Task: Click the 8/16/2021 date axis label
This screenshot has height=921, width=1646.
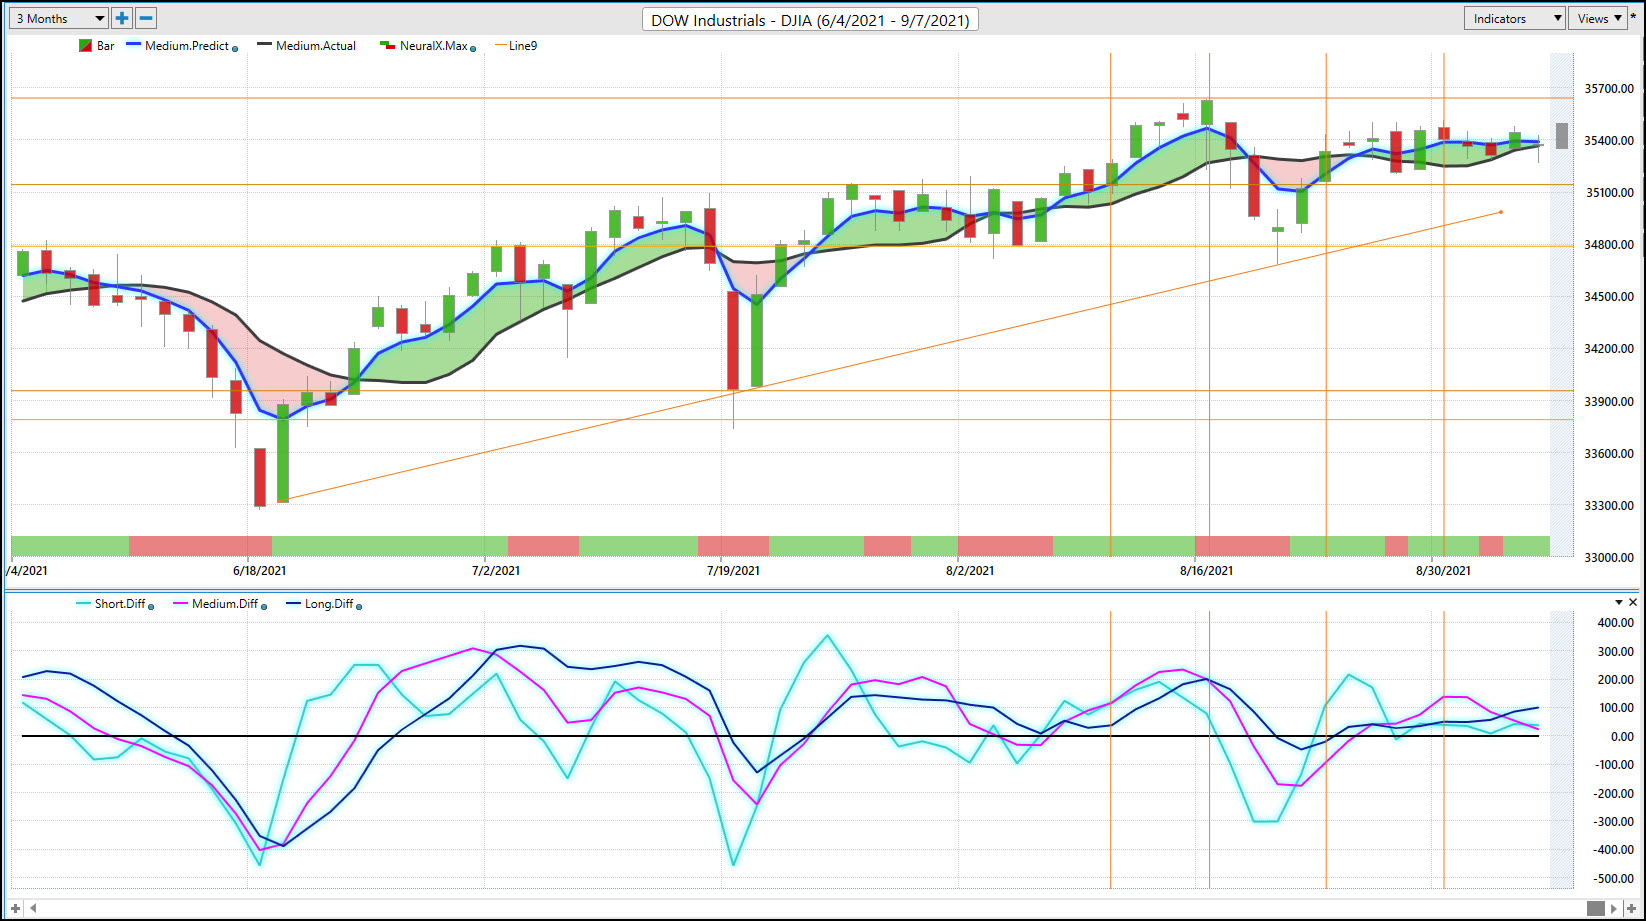Action: click(1206, 571)
